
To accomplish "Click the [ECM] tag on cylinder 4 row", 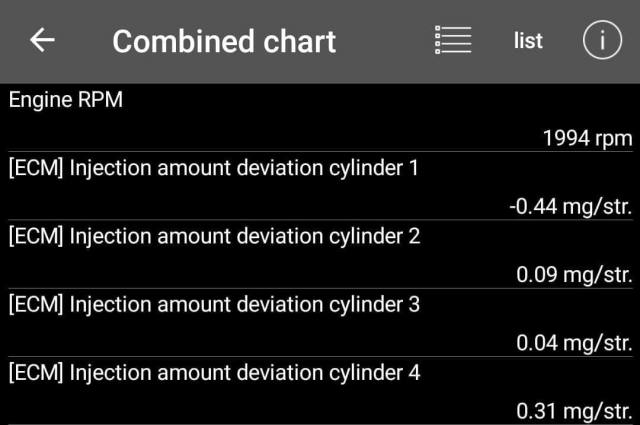I will pos(36,372).
